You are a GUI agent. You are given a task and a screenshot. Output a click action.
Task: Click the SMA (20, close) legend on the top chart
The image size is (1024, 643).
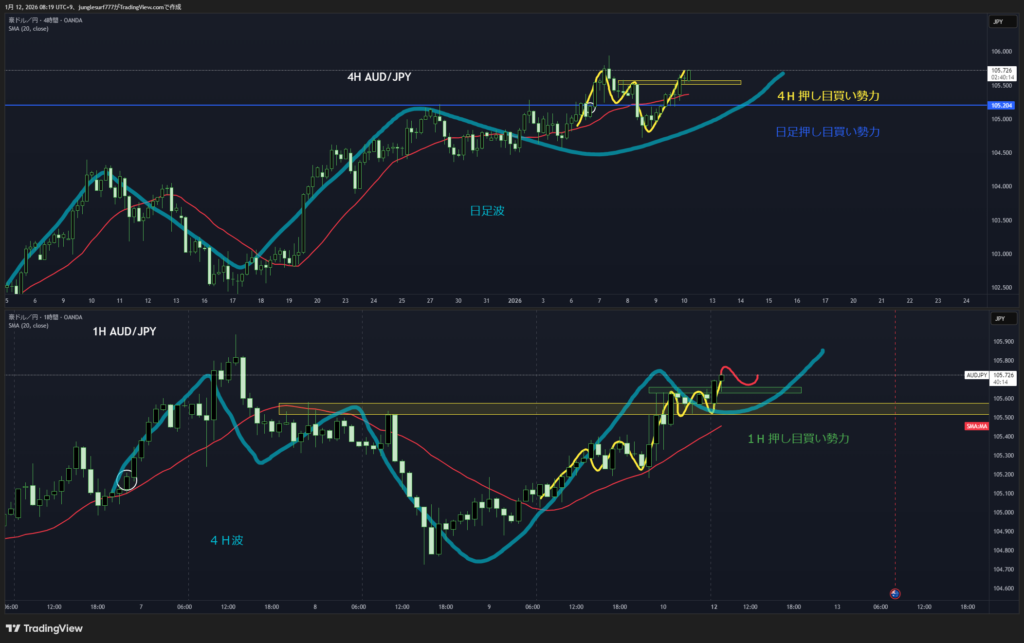pos(28,29)
